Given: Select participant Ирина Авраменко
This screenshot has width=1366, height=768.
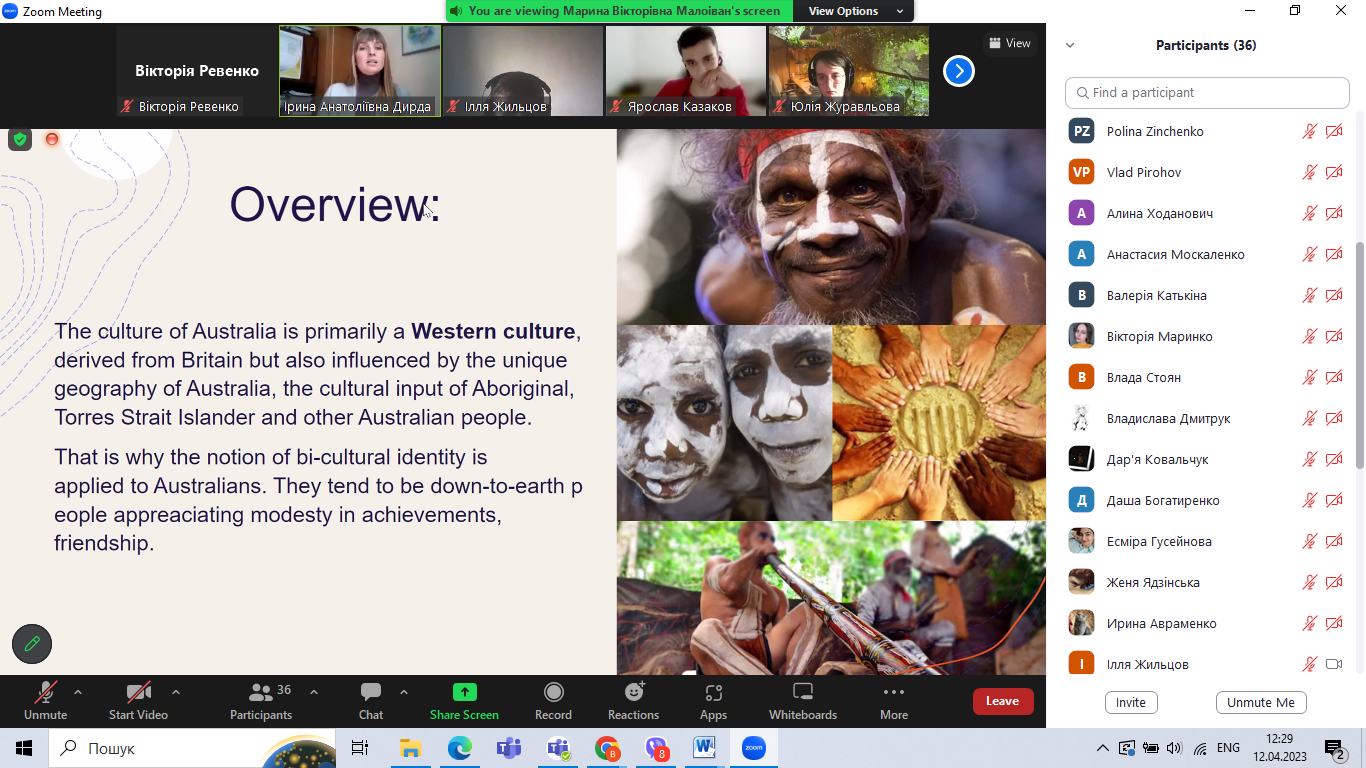Looking at the screenshot, I should coord(1207,623).
